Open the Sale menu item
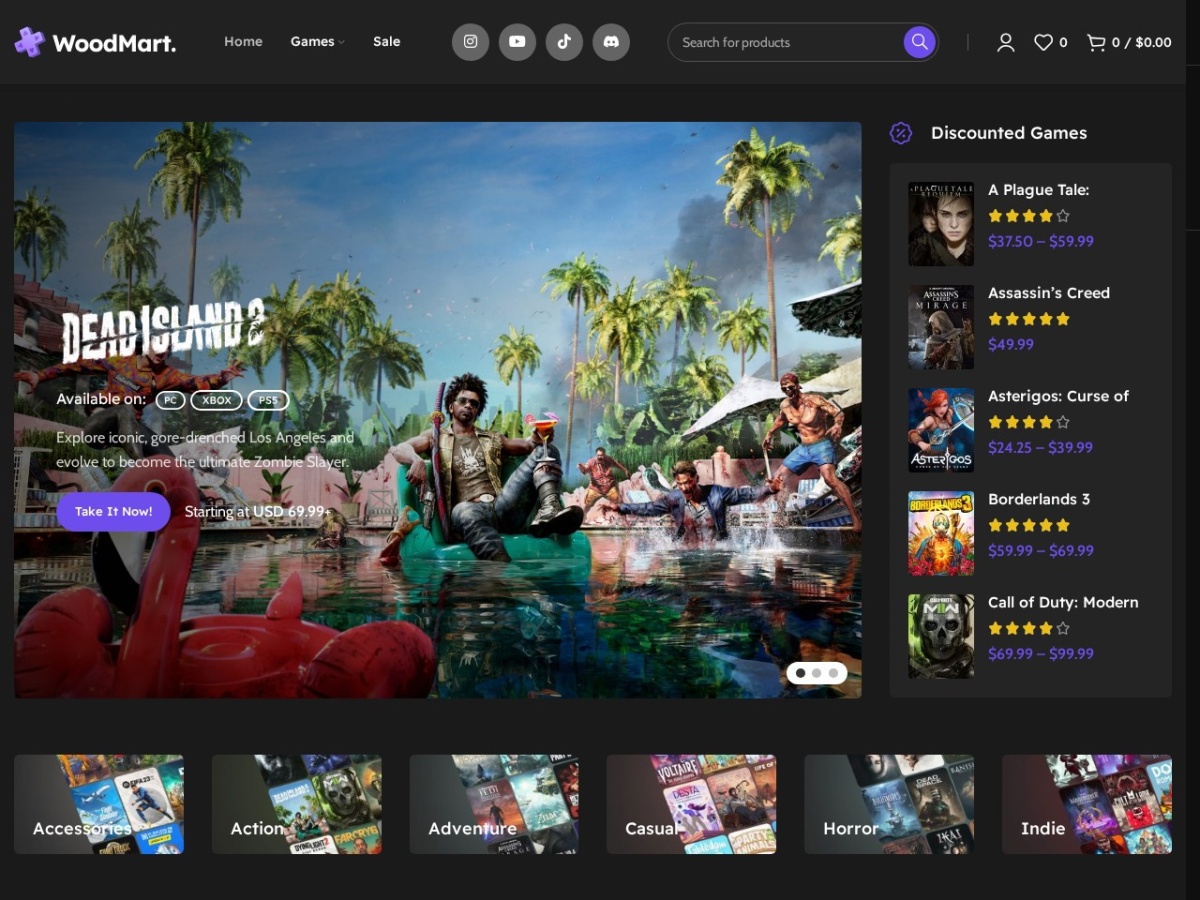Screen dimensions: 1200x900 [x=387, y=42]
